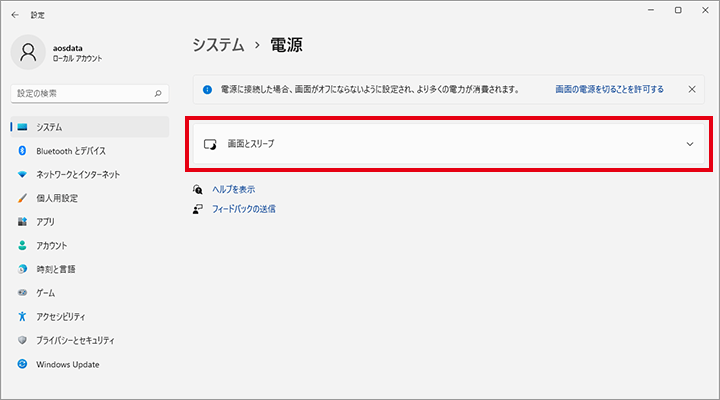Click the アクセシビリティ figure icon
The image size is (720, 400).
coord(22,316)
